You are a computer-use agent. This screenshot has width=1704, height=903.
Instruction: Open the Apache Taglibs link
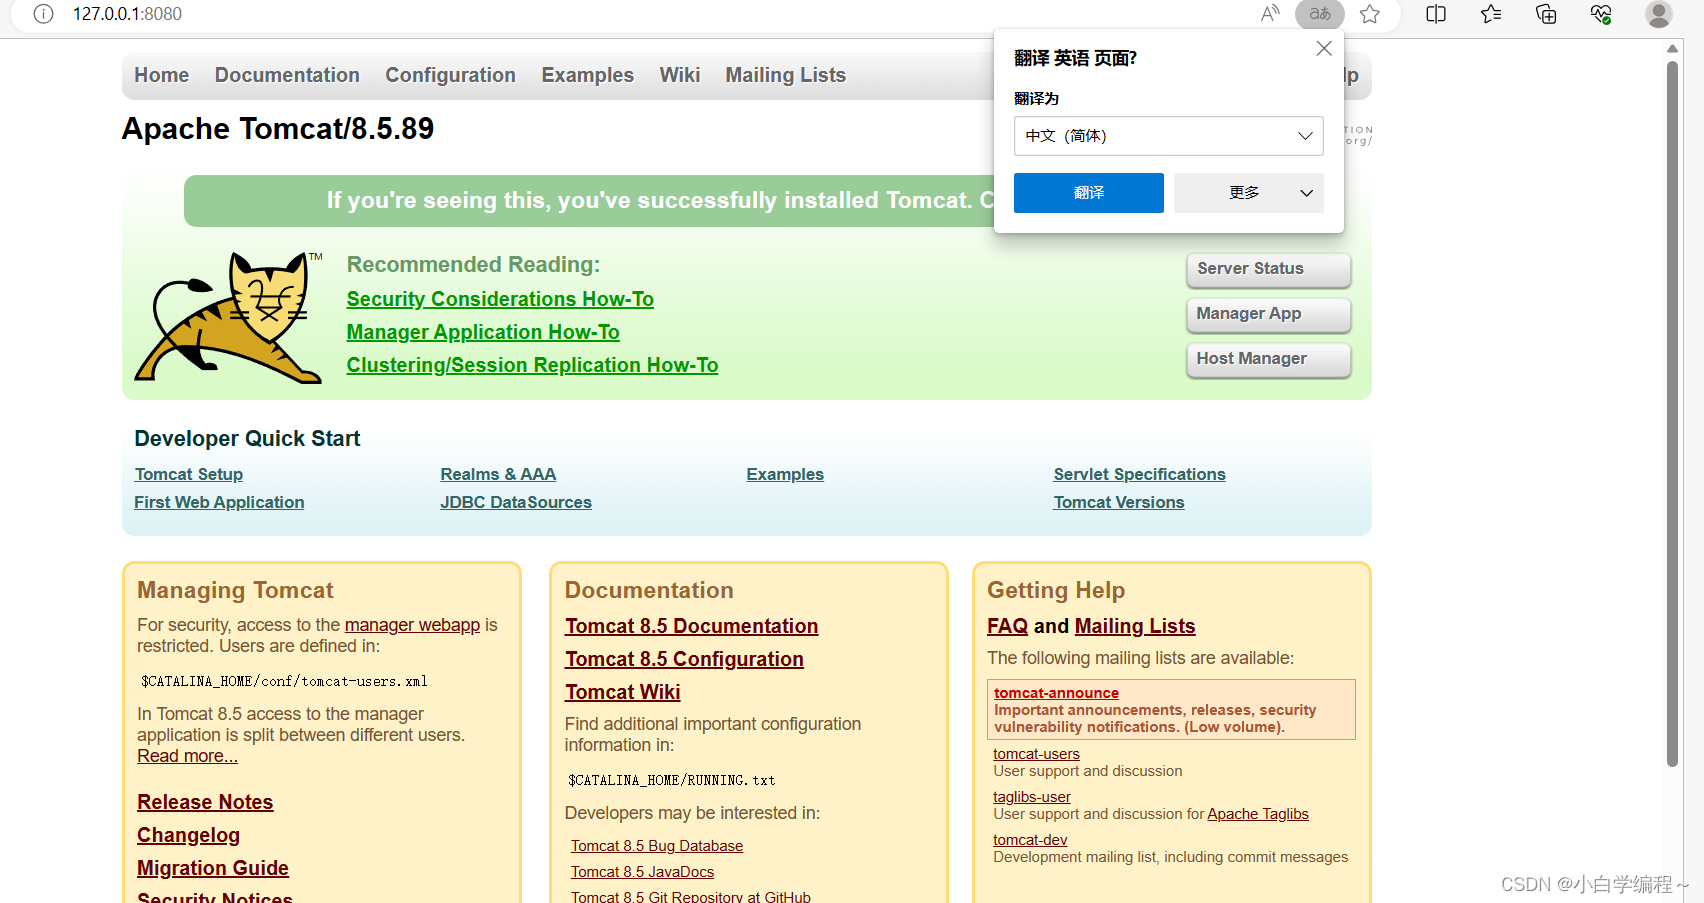pyautogui.click(x=1258, y=814)
